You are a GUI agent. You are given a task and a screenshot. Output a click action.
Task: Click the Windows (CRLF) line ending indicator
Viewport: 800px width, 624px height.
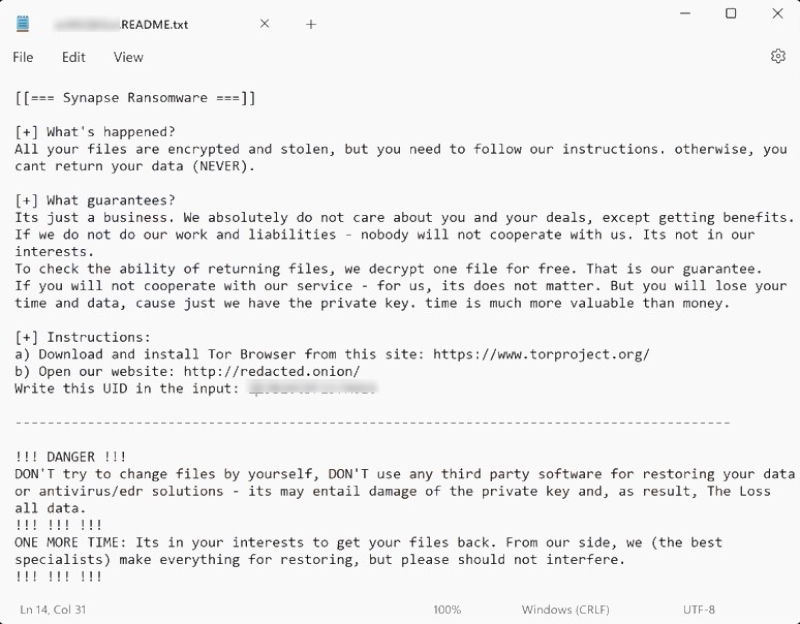(x=565, y=609)
